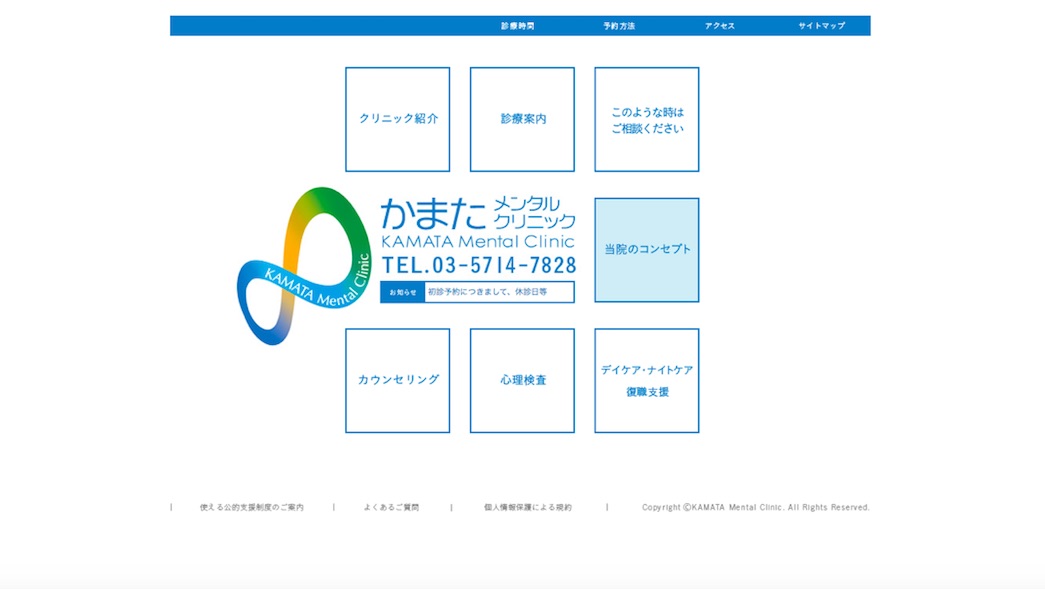Open the 心理検査 tile
Viewport: 1045px width, 589px height.
coord(522,381)
